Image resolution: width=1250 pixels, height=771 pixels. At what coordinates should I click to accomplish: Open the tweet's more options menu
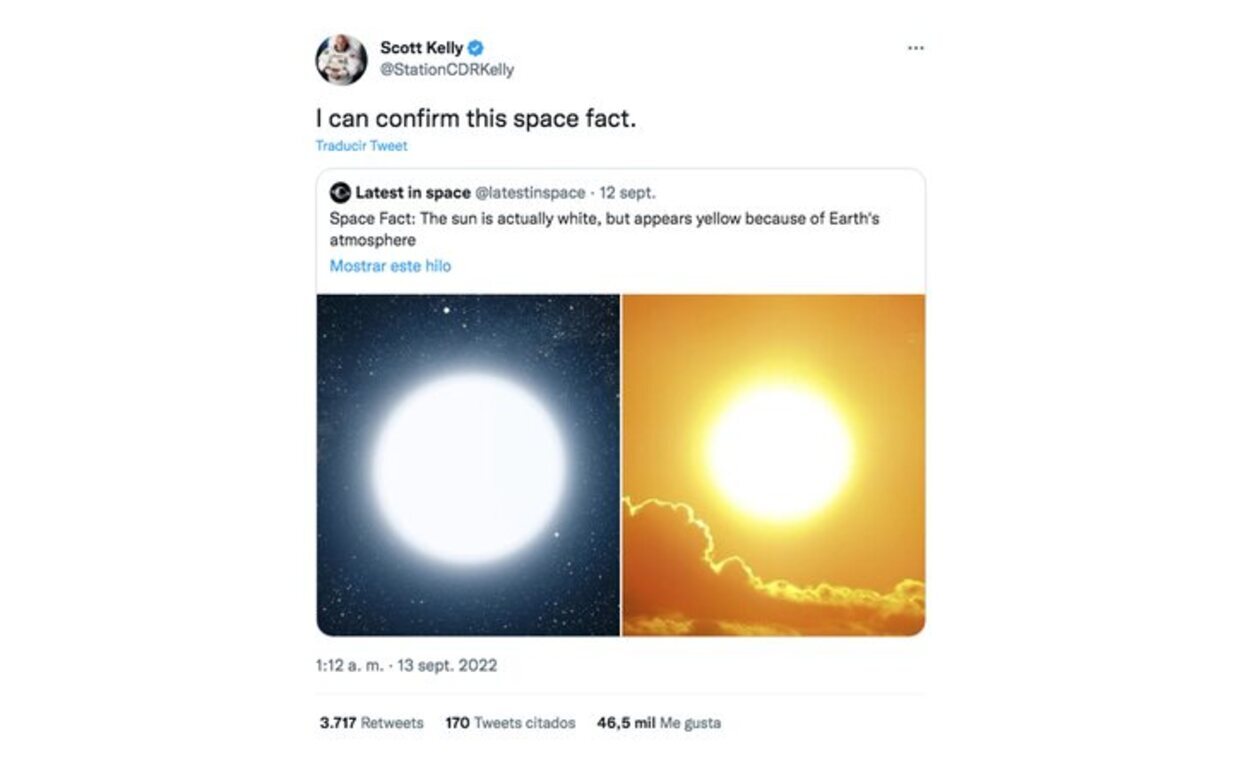pos(916,46)
